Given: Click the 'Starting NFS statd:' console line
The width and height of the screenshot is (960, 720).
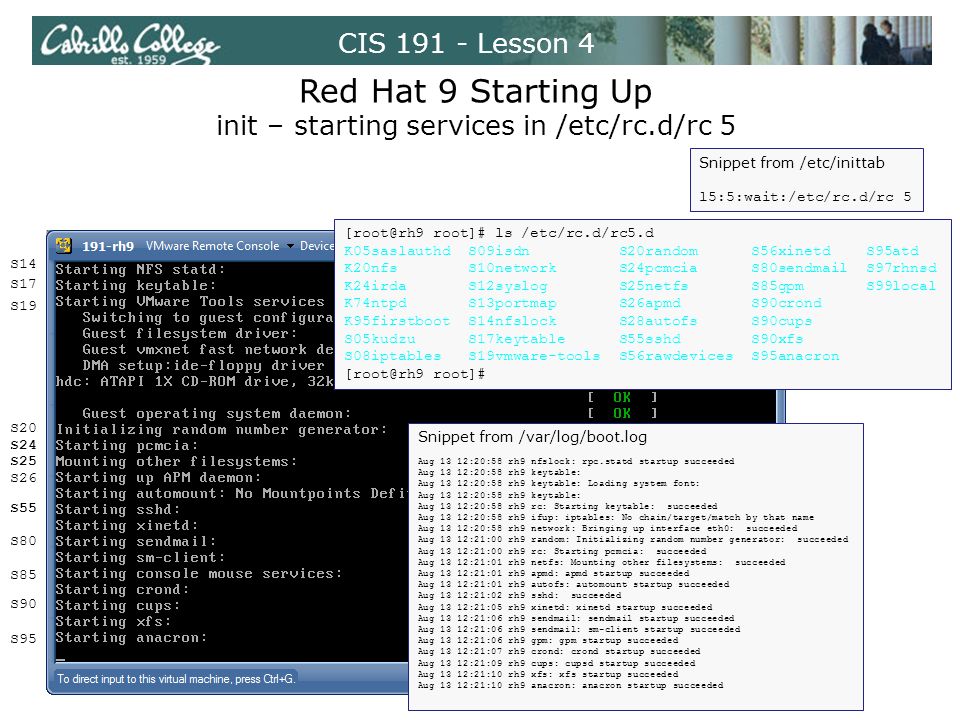Looking at the screenshot, I should (140, 269).
